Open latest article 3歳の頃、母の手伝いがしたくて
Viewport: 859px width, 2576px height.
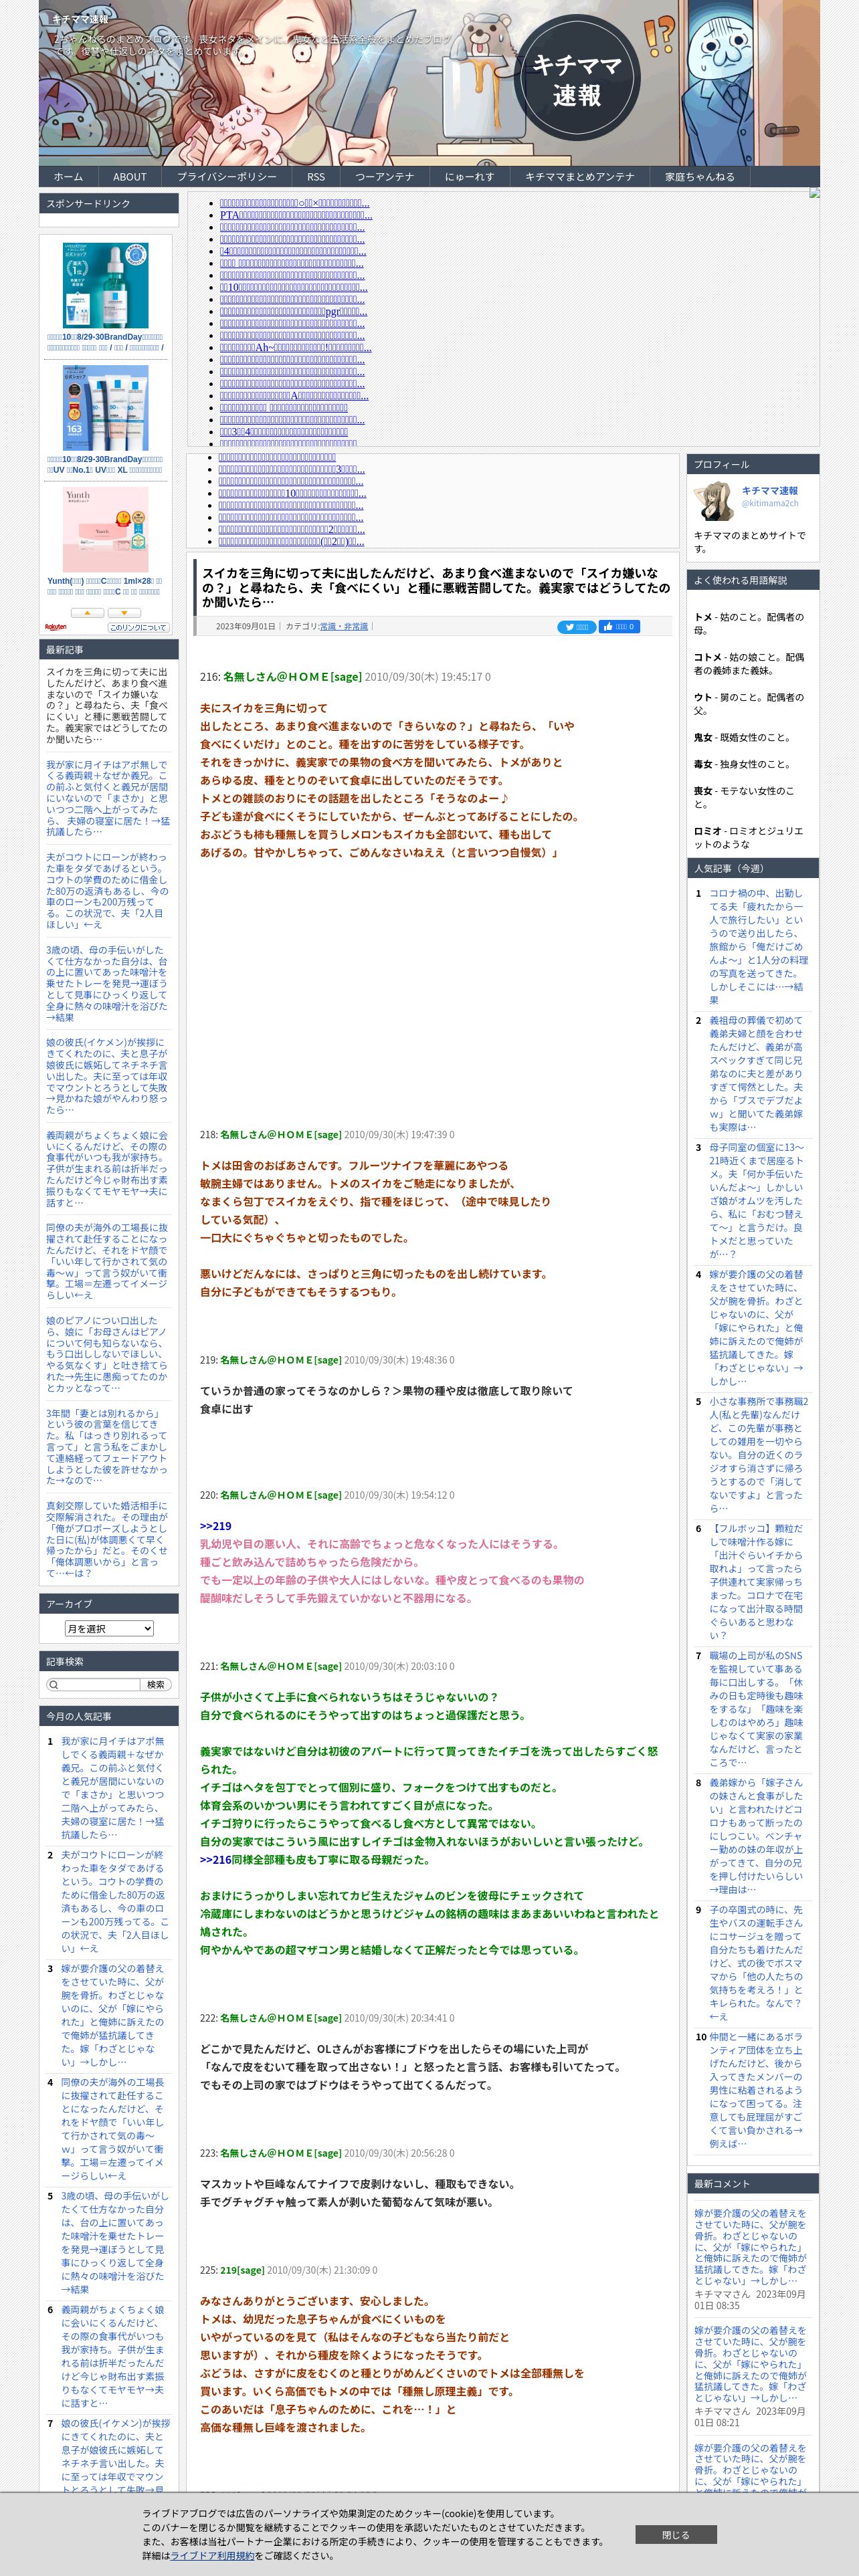pos(108,983)
